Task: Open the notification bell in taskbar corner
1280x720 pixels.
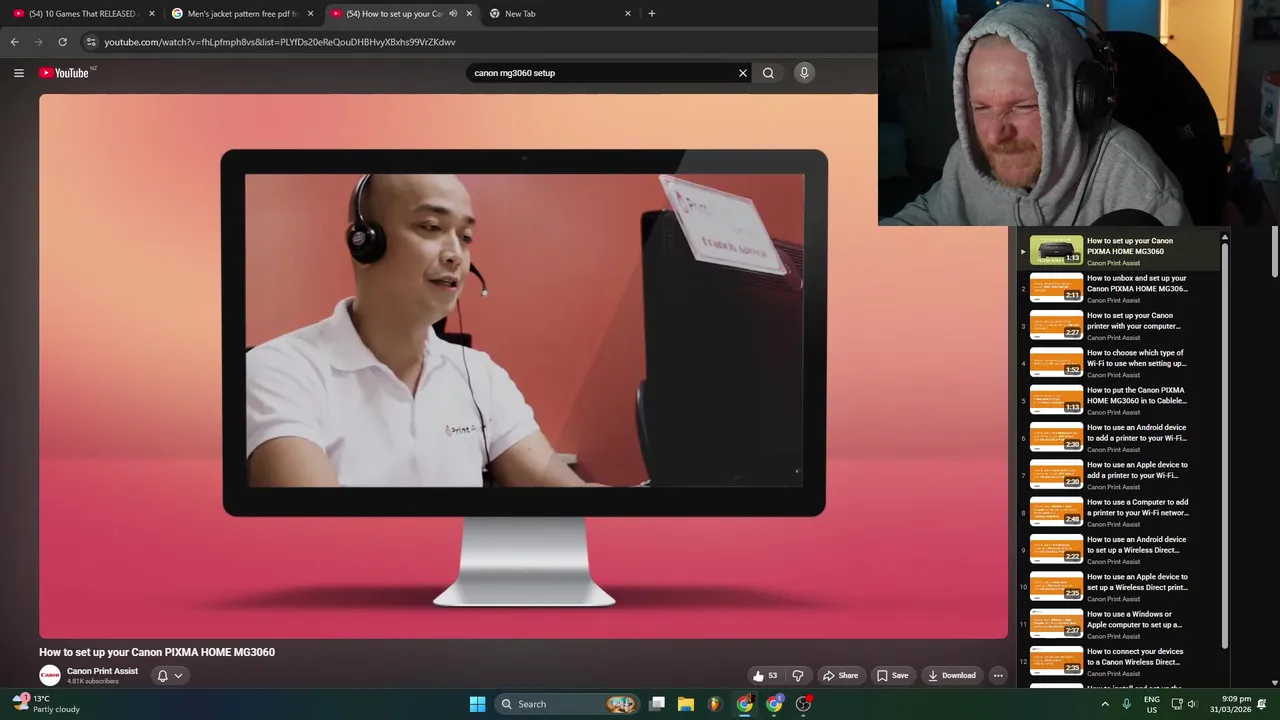Action: click(1262, 704)
